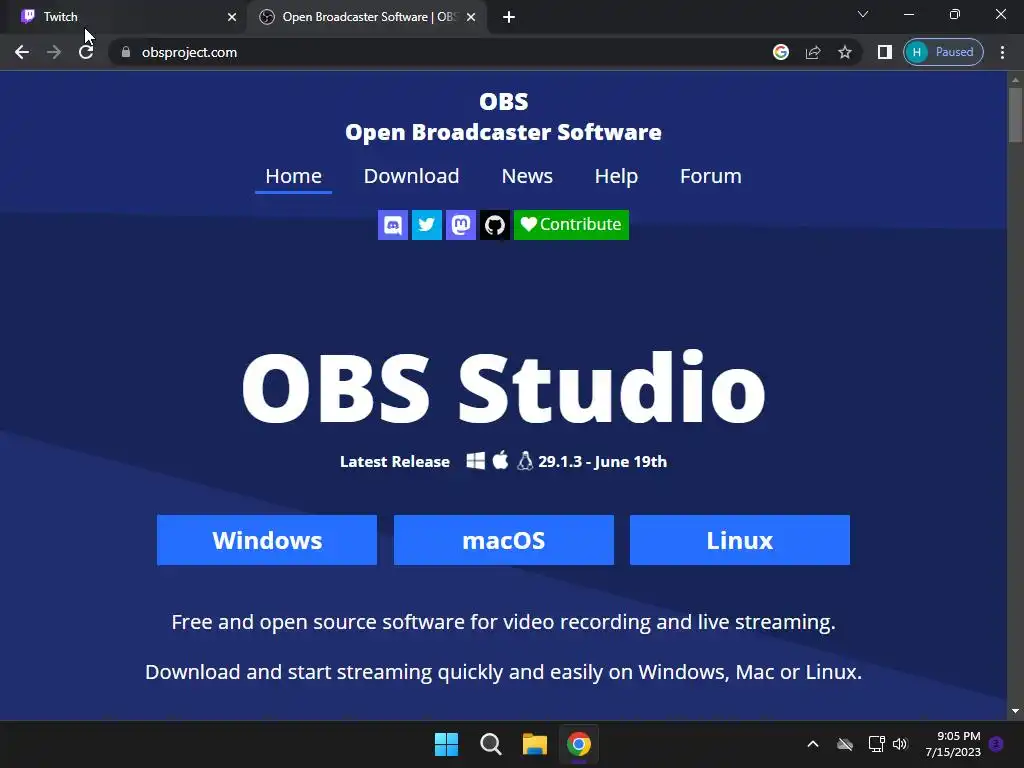Image resolution: width=1024 pixels, height=768 pixels.
Task: Open the News nav item
Action: click(x=527, y=176)
